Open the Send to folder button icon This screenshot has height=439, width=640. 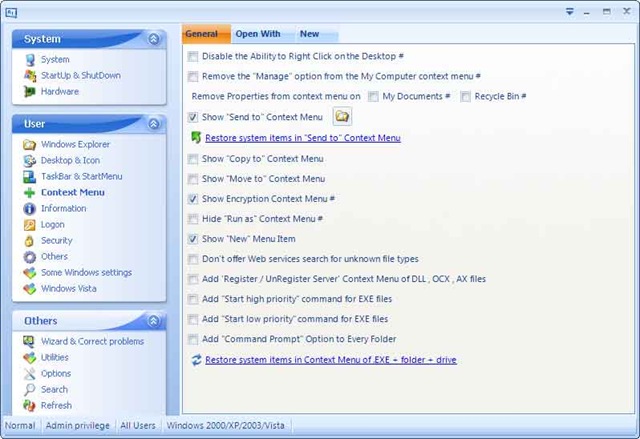pos(342,117)
